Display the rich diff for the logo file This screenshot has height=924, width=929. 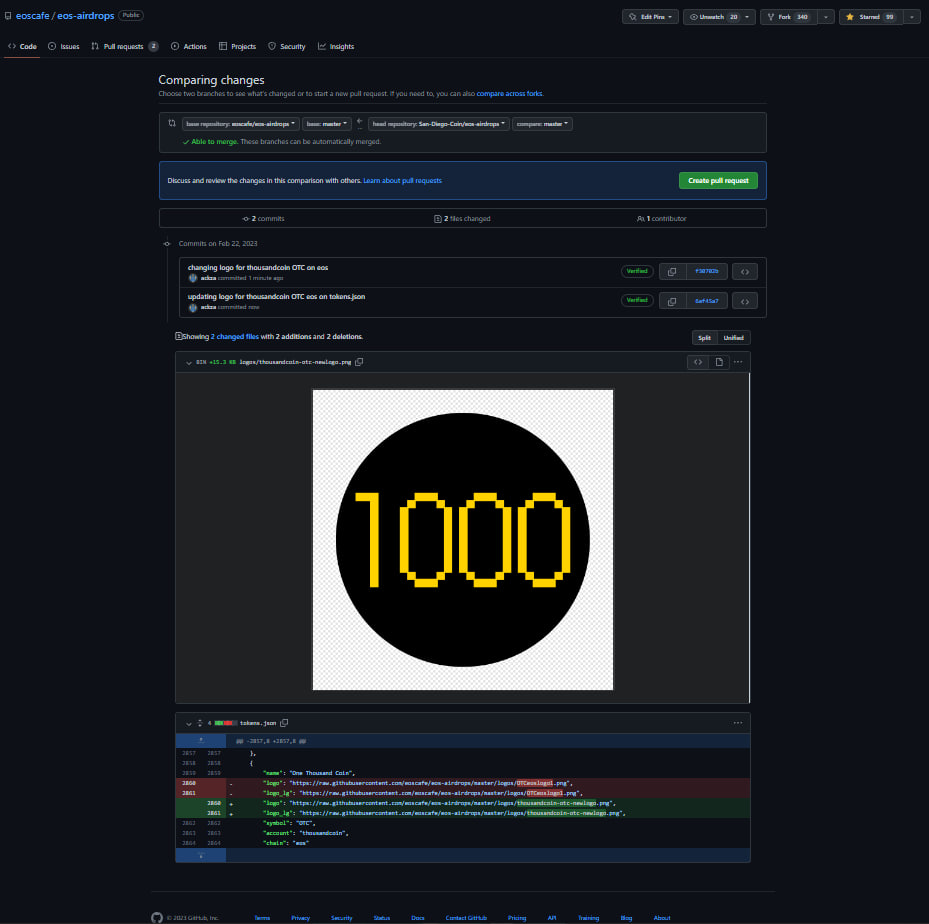point(719,362)
